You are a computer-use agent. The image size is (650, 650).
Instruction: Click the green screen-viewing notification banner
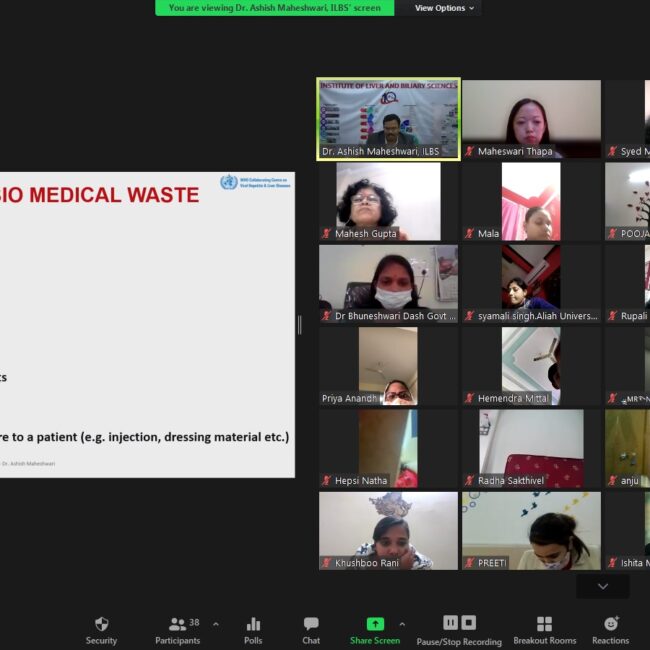pos(275,8)
